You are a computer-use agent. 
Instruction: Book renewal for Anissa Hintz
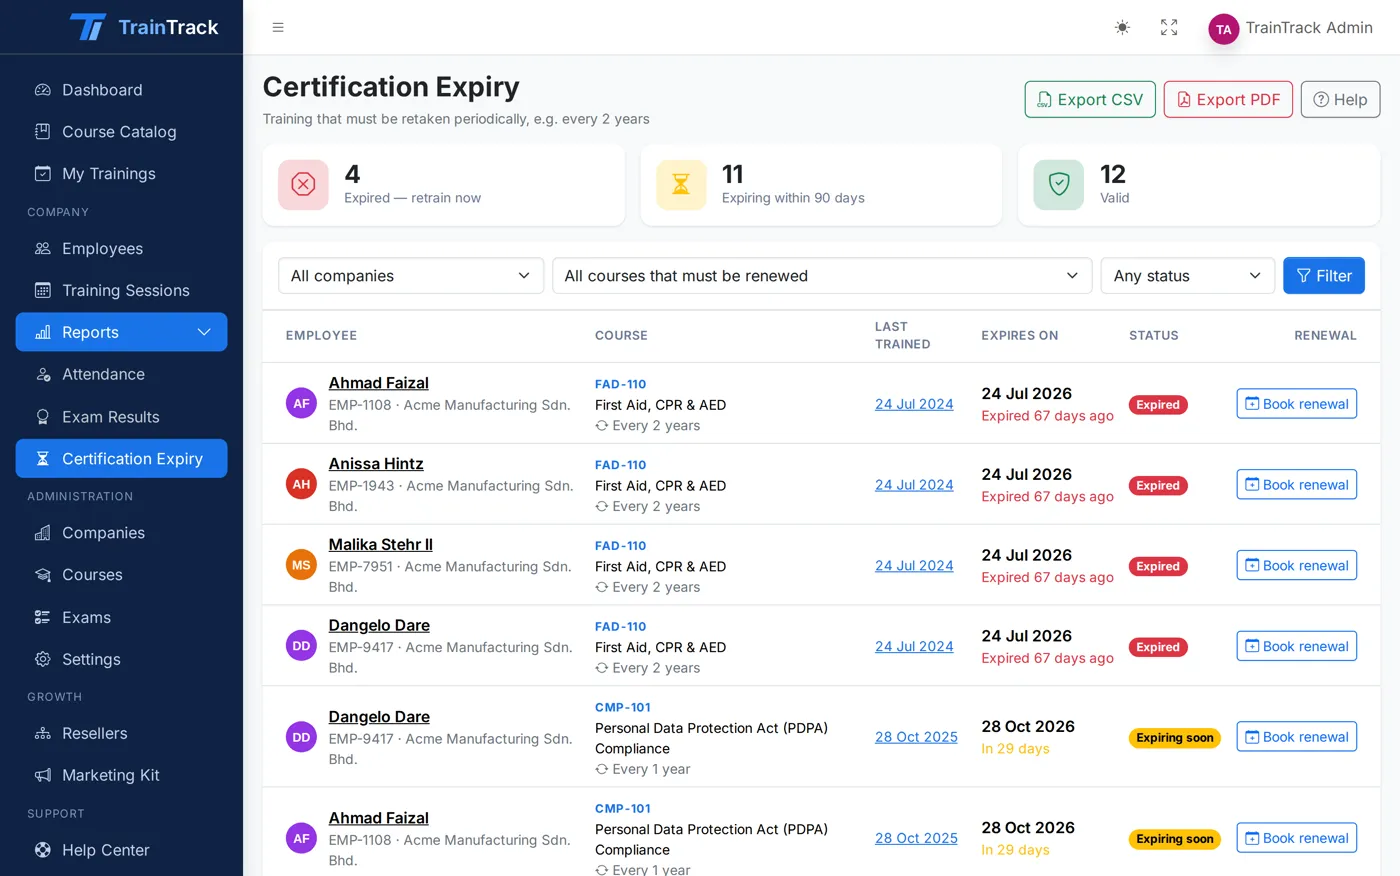[1297, 485]
